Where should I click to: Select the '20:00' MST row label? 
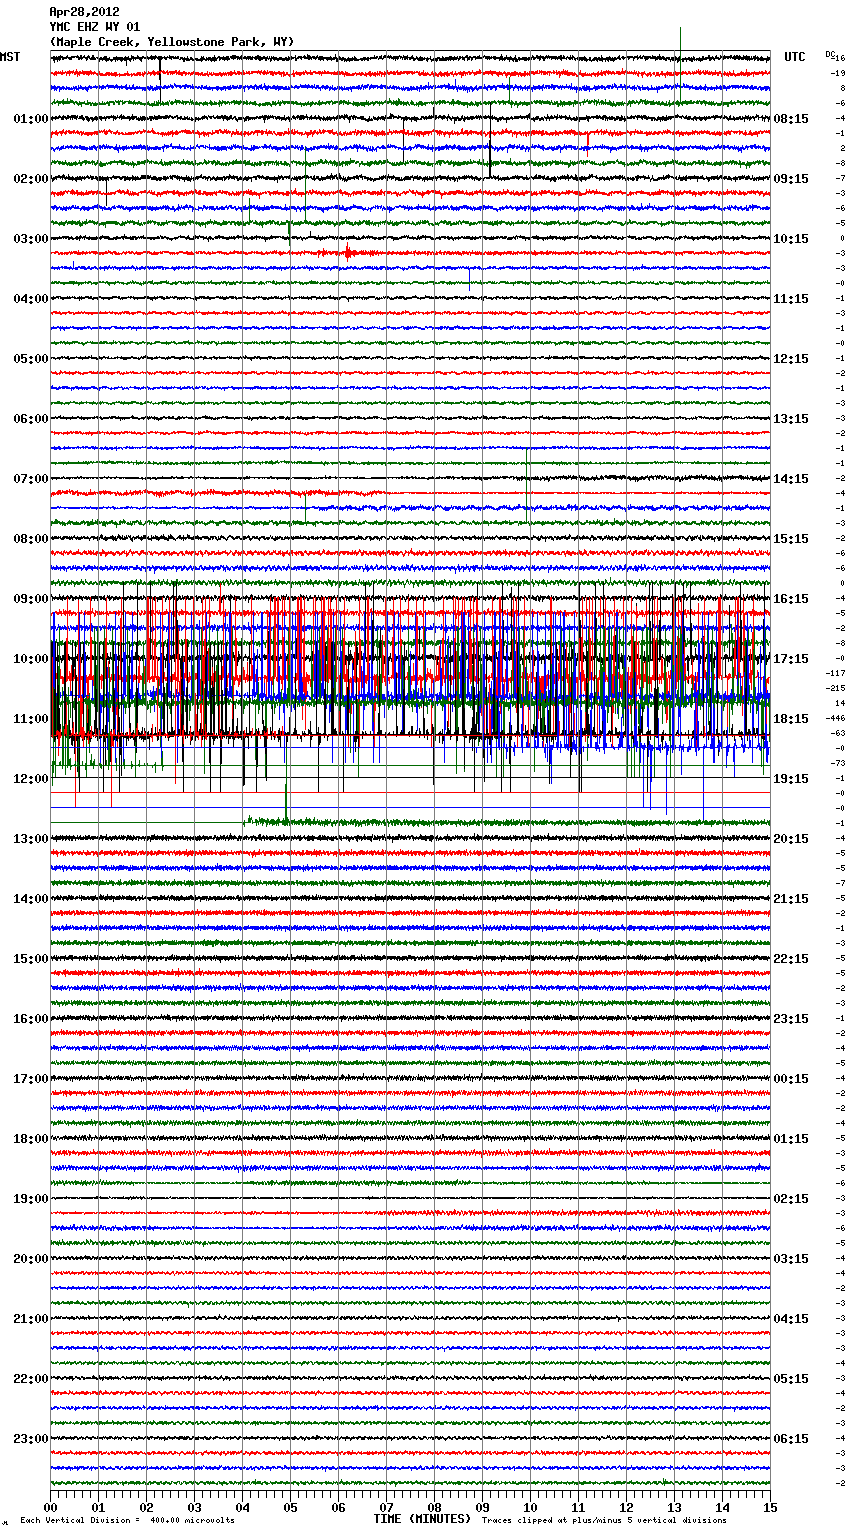31,1259
